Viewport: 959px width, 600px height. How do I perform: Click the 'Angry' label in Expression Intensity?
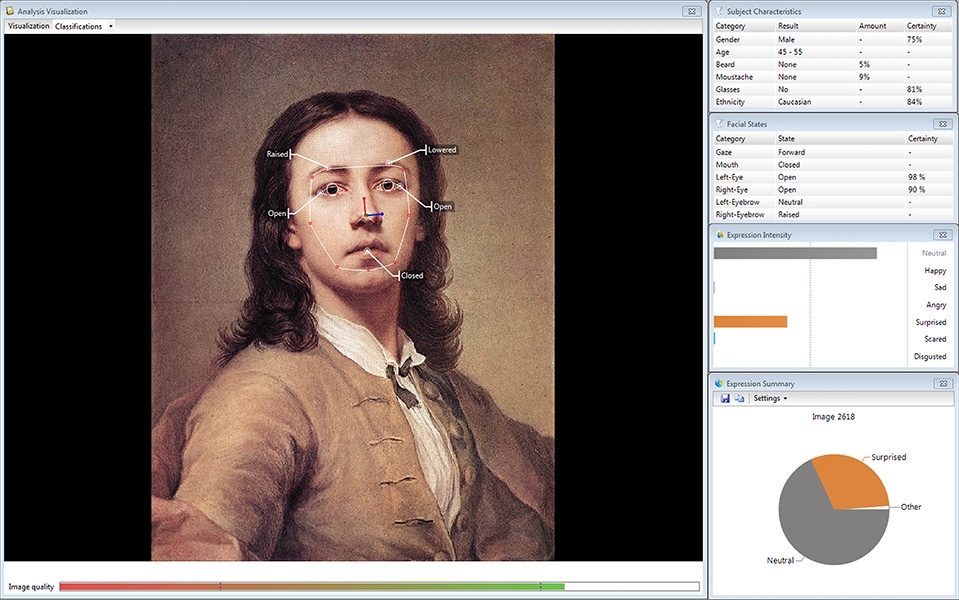click(936, 305)
